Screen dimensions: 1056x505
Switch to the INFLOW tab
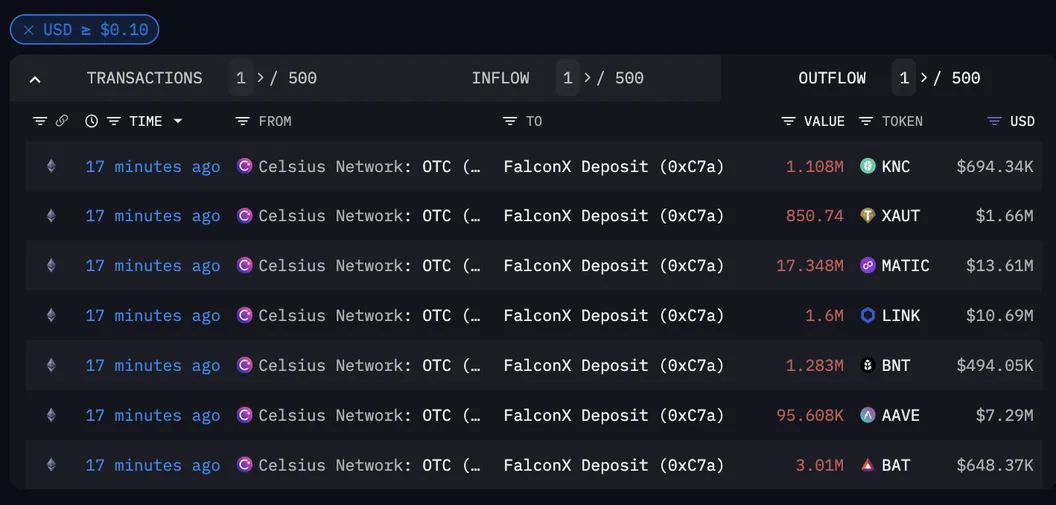(500, 78)
